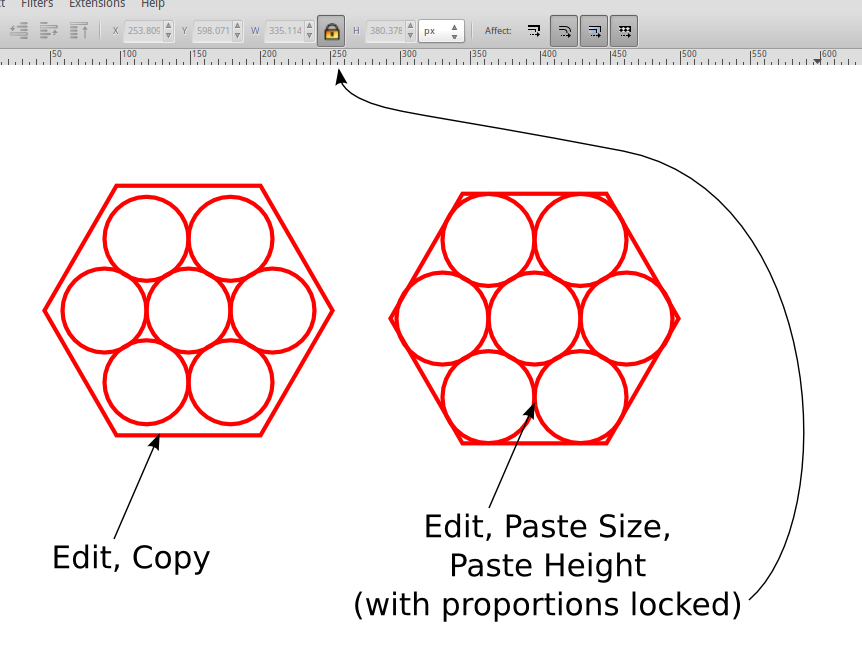Screen dimensions: 862x669
Task: Toggle move patterns with object button
Action: pos(625,31)
